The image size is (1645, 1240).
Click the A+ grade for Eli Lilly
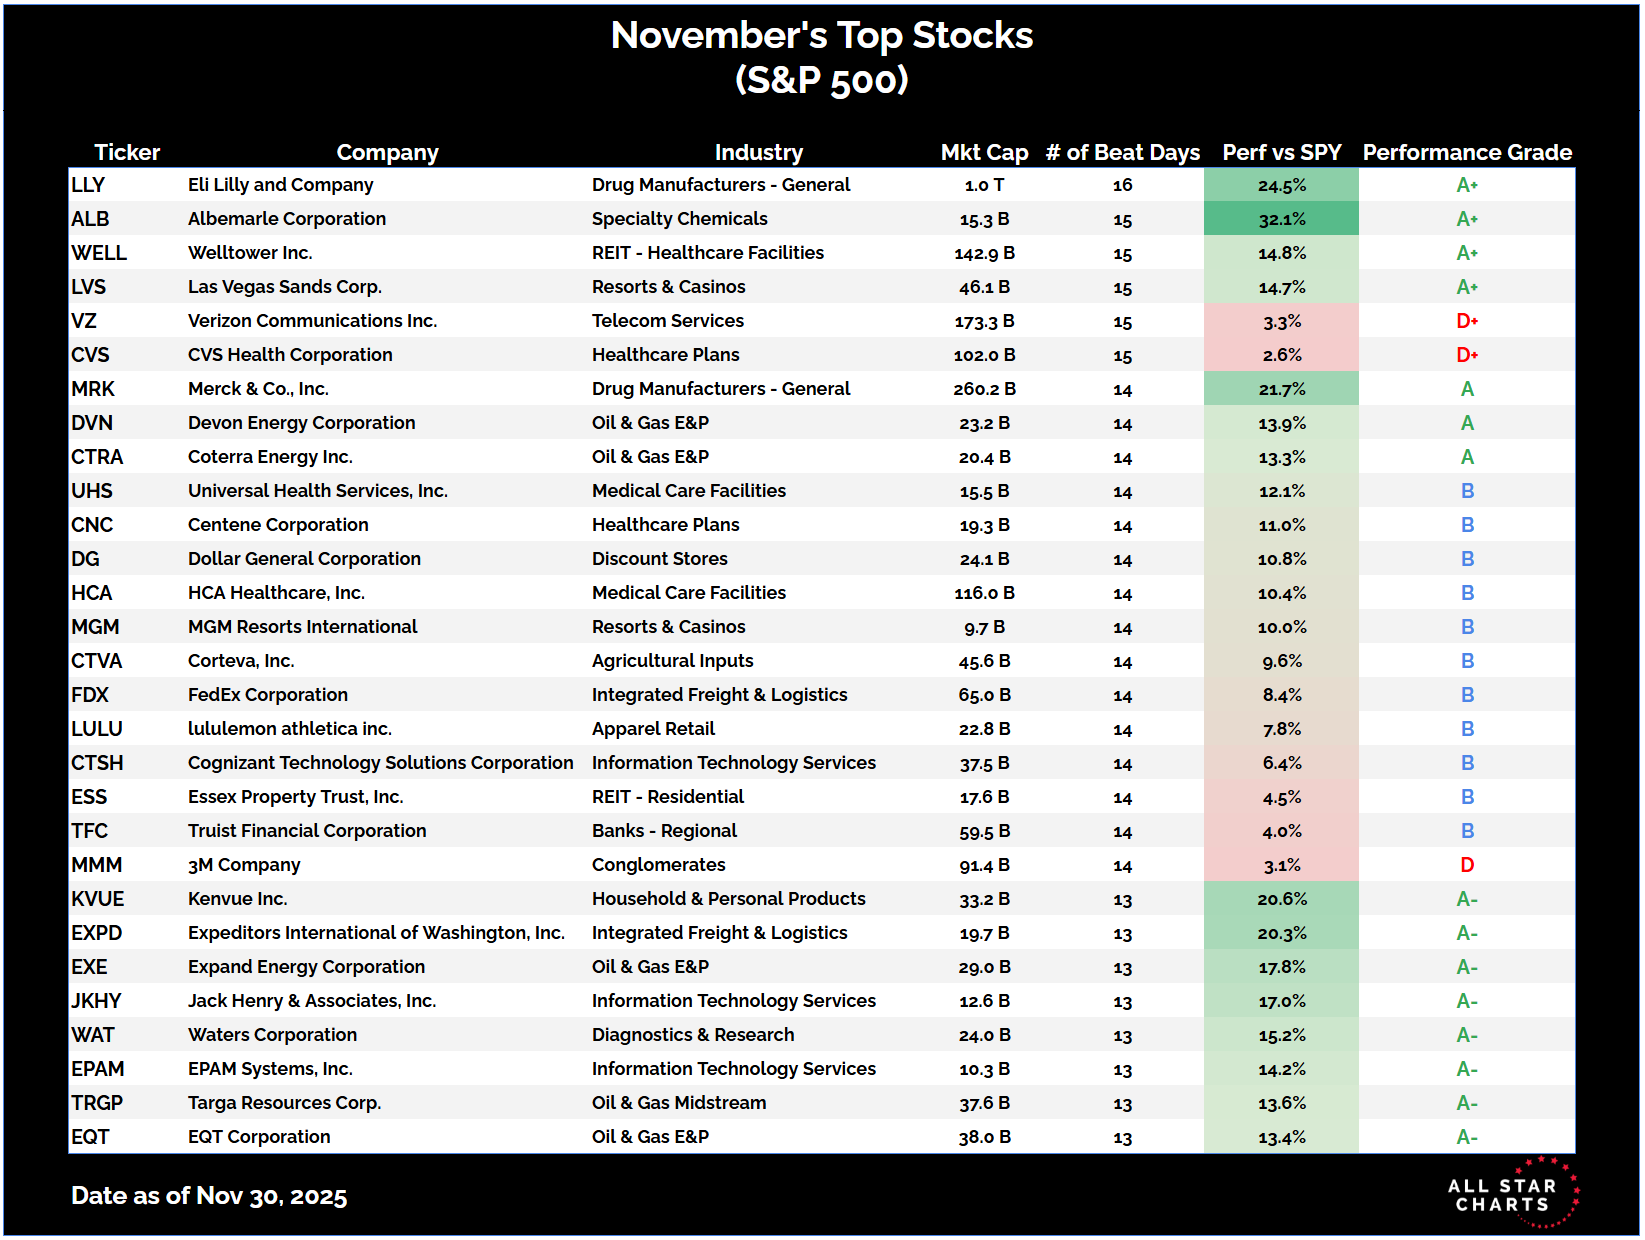tap(1466, 185)
